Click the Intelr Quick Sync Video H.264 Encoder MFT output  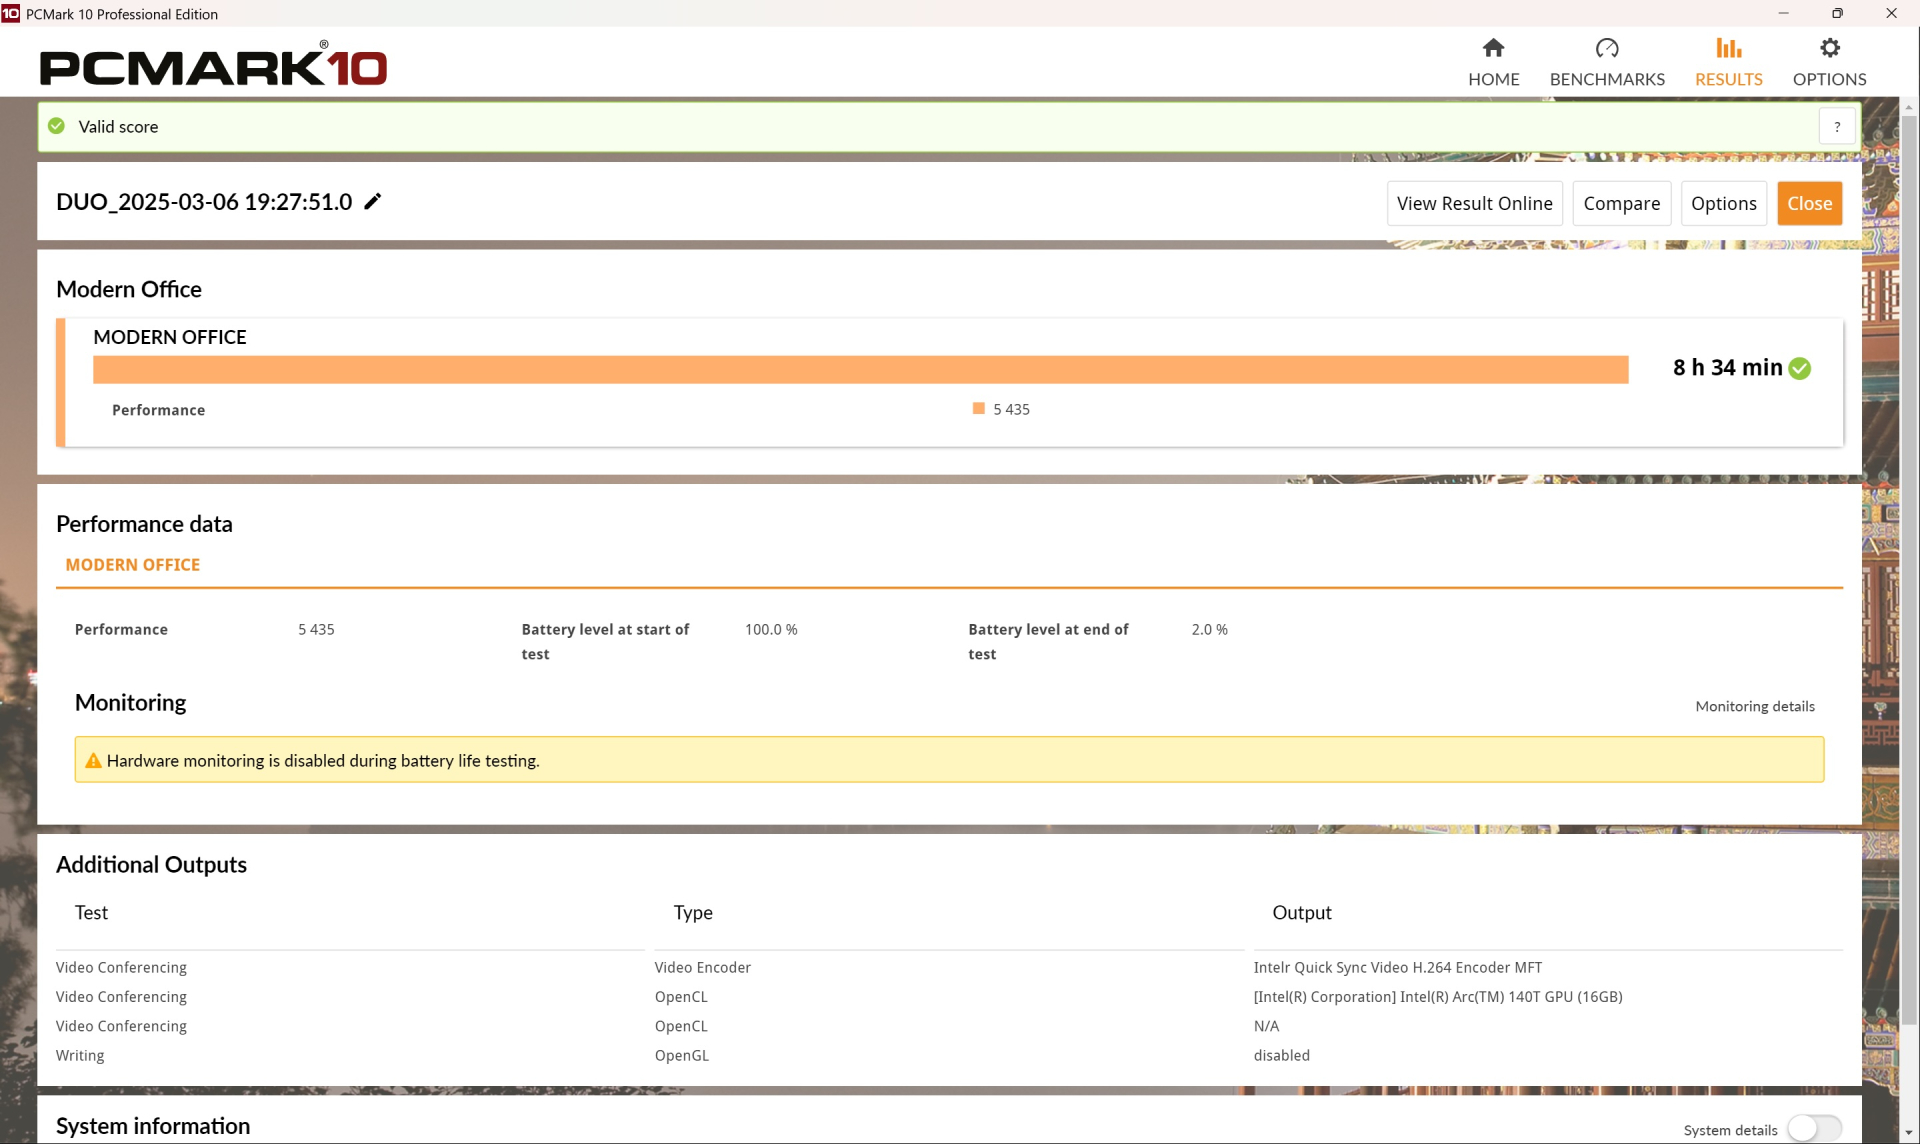[1397, 968]
